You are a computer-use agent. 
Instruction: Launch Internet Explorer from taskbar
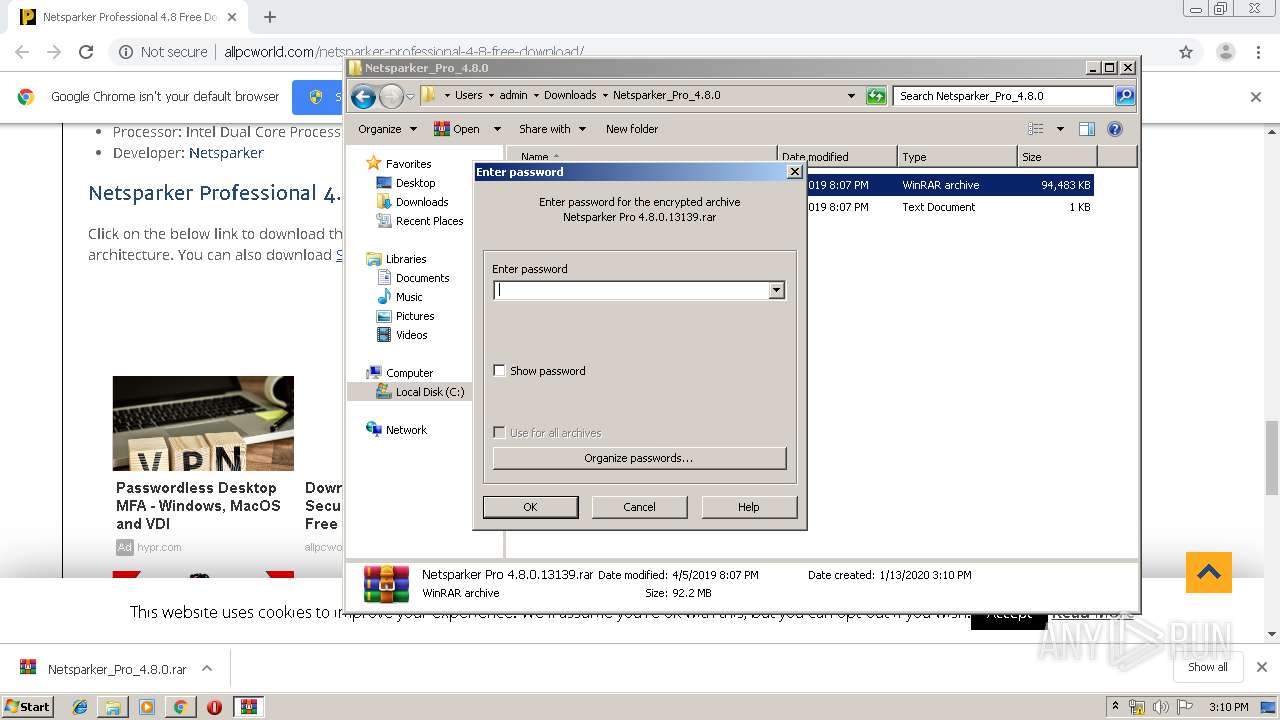pyautogui.click(x=80, y=707)
